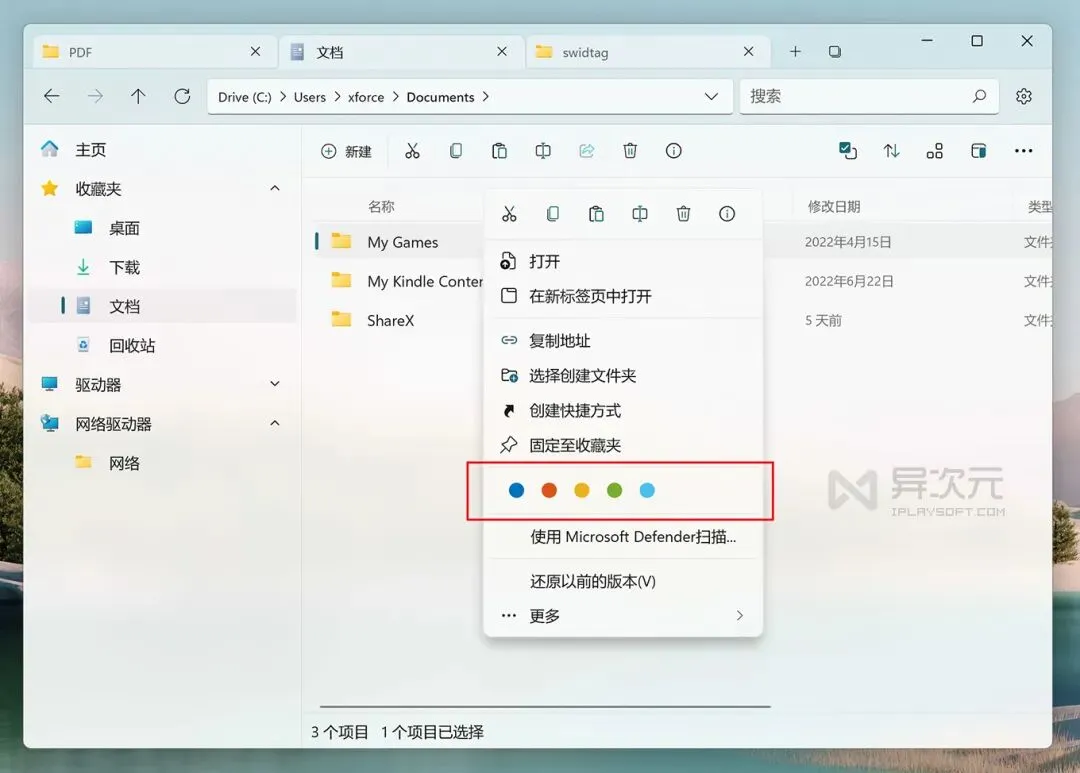The image size is (1080, 773).
Task: Select 打开 in the context menu
Action: [x=623, y=262]
